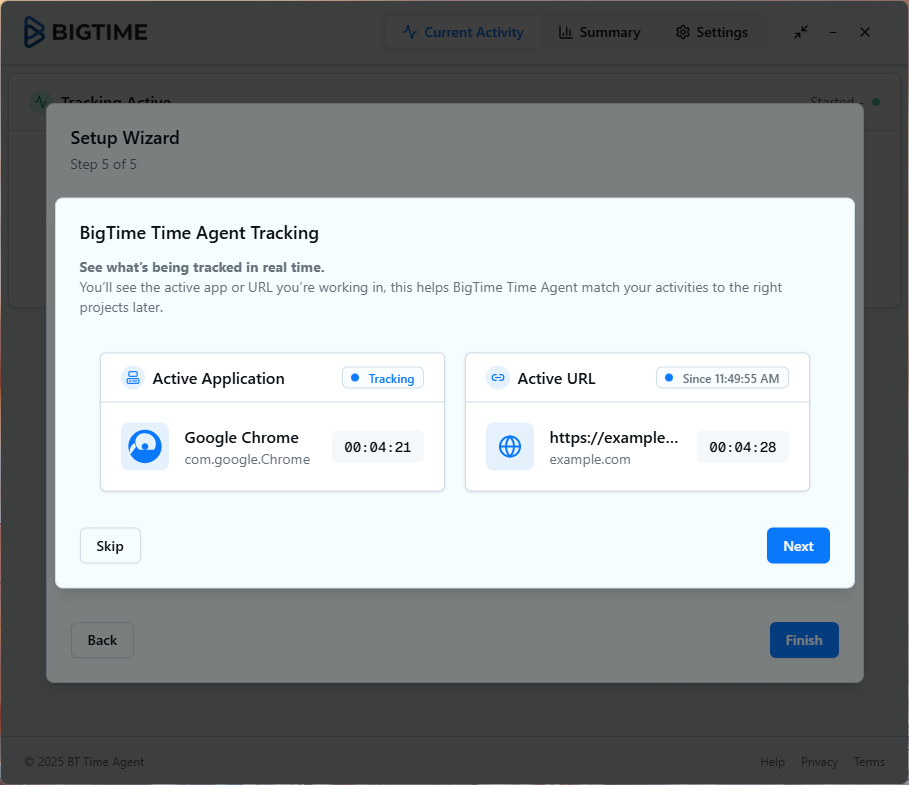The width and height of the screenshot is (909, 785).
Task: Click the Tracking Active pulse icon
Action: click(40, 102)
